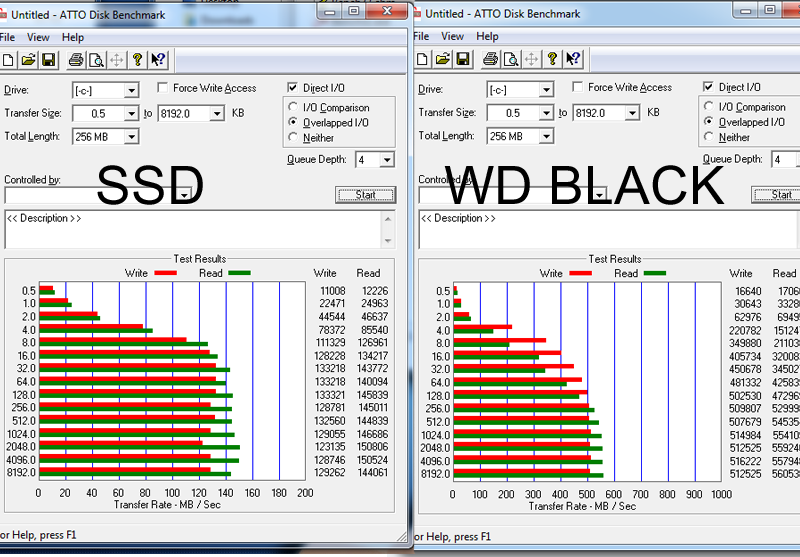Open Queue Depth dropdown in SSD window
The width and height of the screenshot is (800, 557).
pos(387,160)
